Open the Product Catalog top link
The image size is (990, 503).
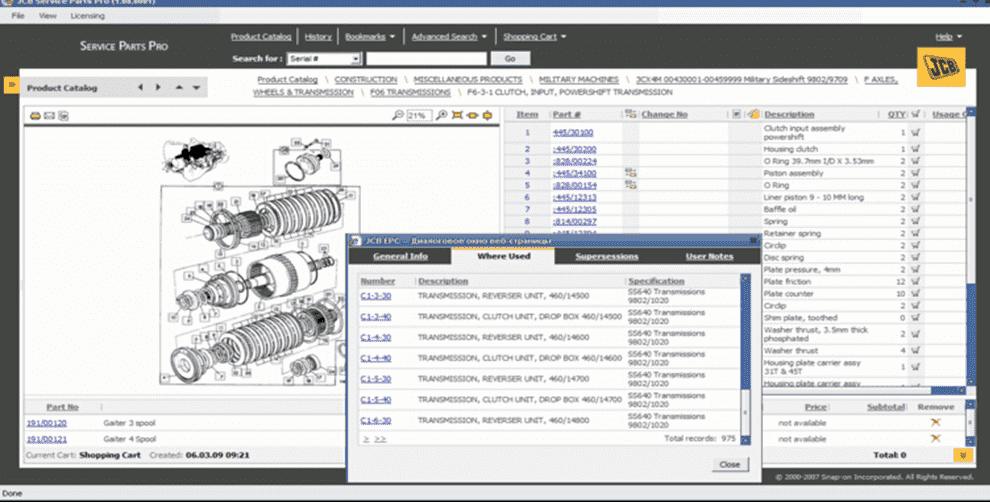point(261,37)
